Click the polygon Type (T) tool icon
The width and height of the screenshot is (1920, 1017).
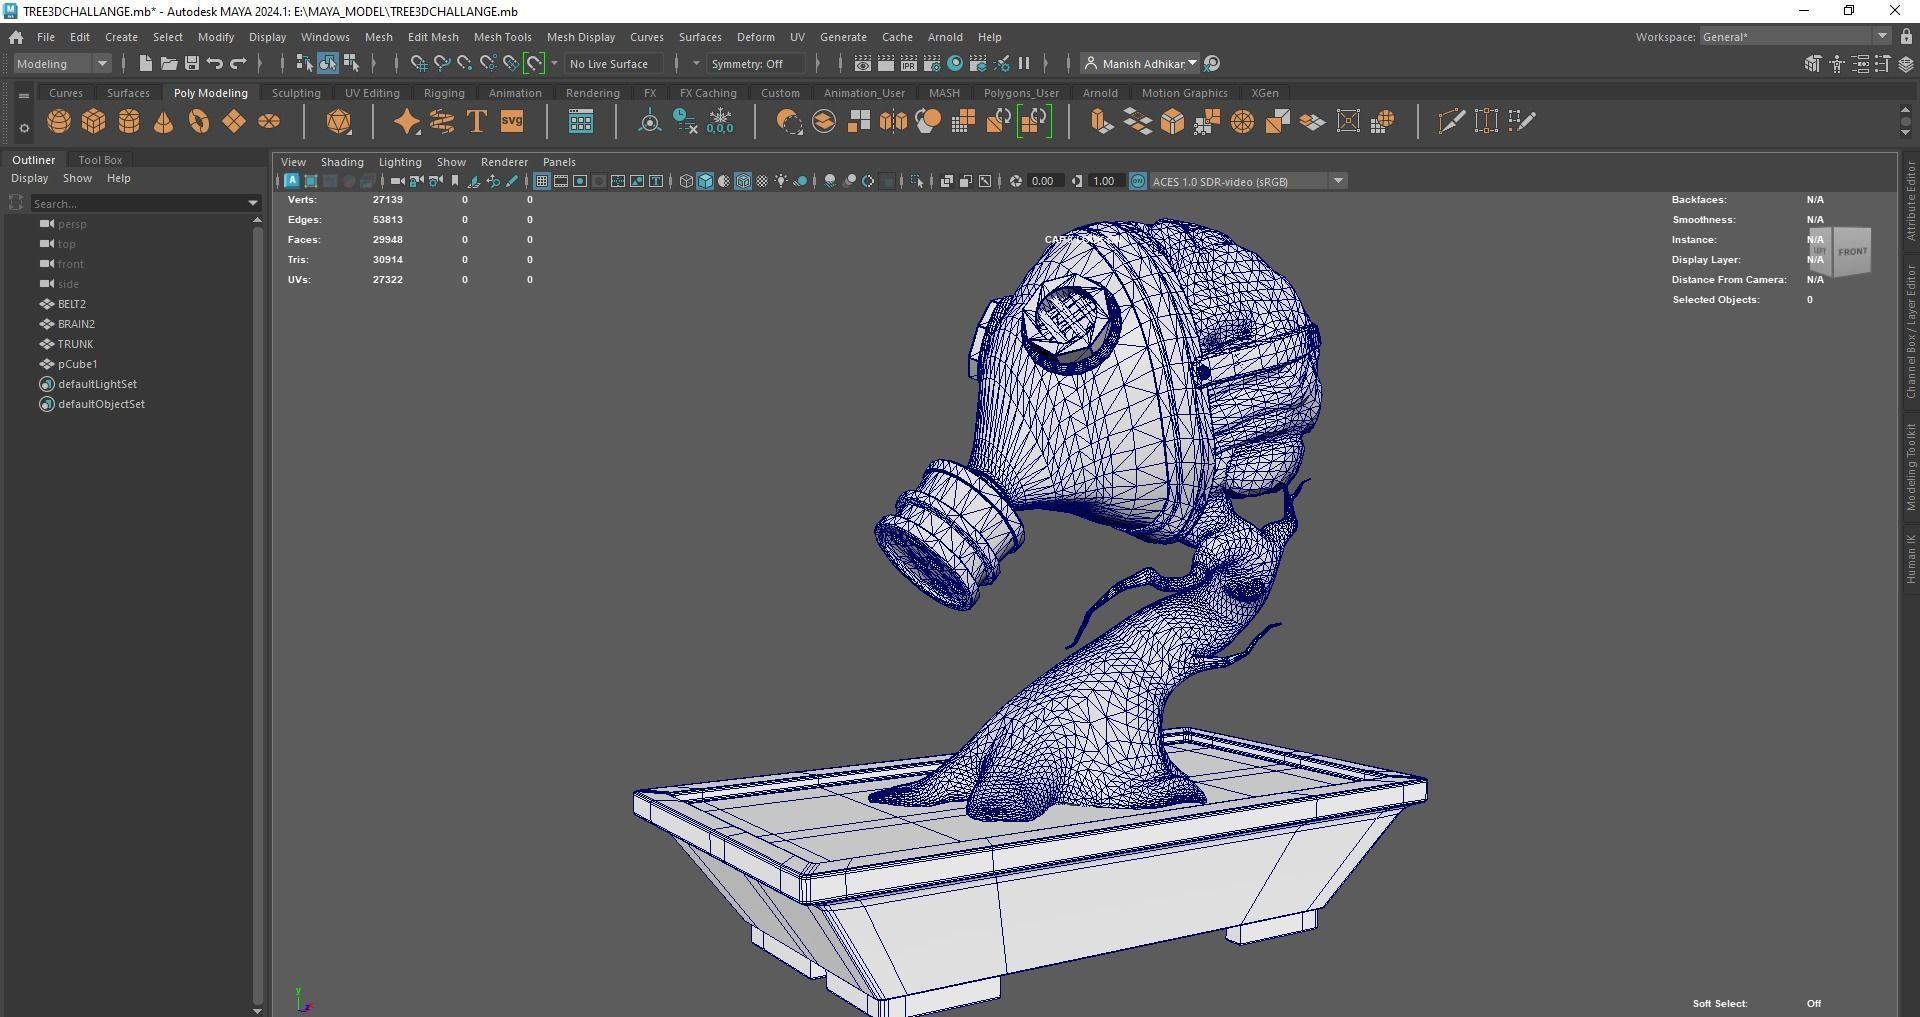(477, 122)
